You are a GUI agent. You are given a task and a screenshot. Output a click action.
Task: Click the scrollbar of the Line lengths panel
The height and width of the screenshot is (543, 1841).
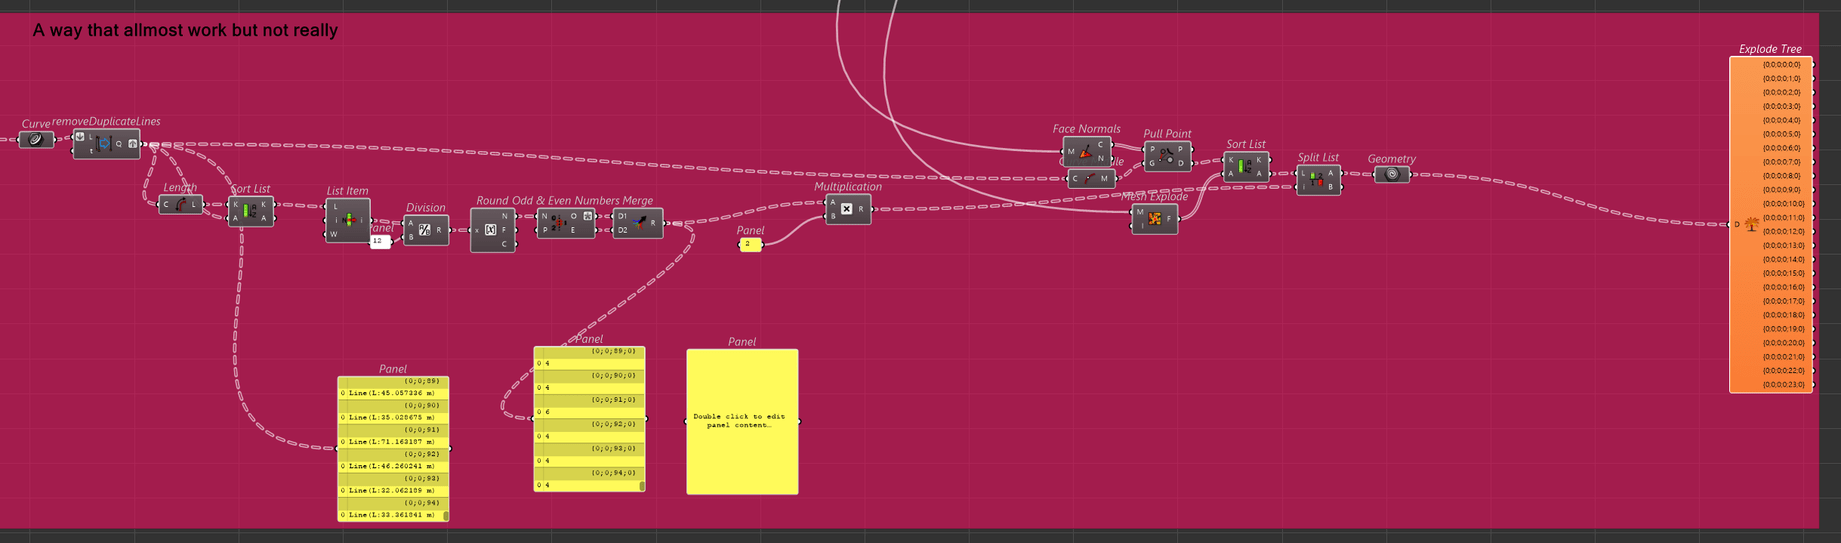click(x=445, y=516)
